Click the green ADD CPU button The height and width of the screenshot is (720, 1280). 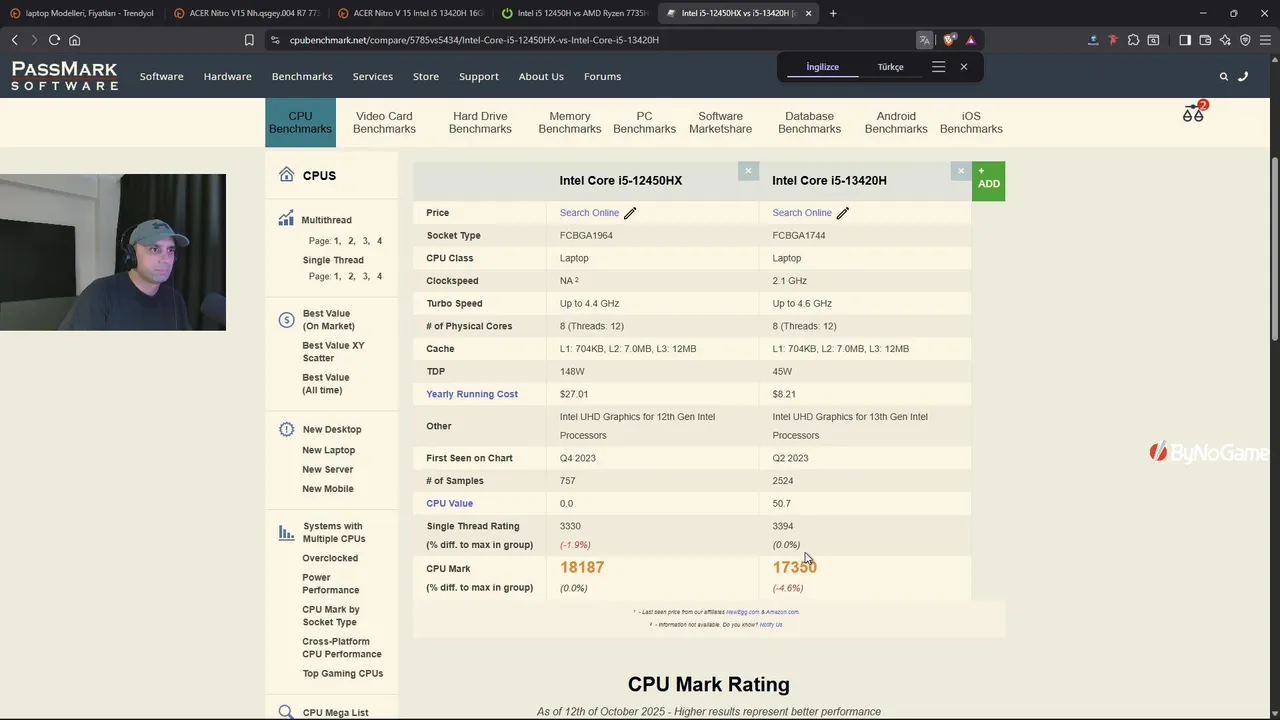[988, 181]
